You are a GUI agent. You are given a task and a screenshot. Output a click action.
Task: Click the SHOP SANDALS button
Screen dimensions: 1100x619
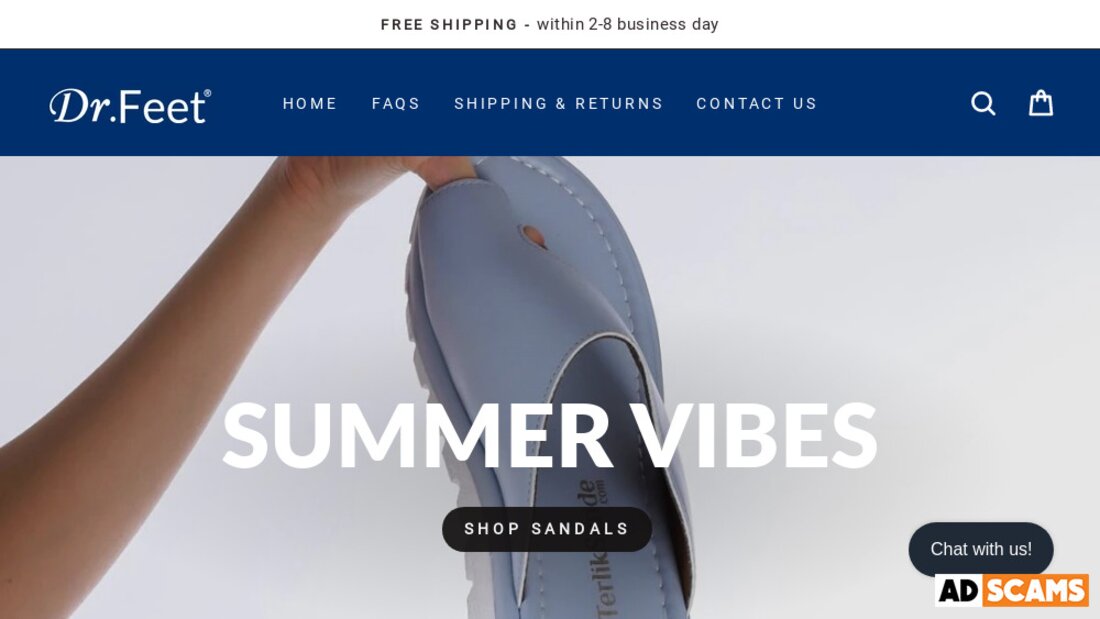(546, 528)
